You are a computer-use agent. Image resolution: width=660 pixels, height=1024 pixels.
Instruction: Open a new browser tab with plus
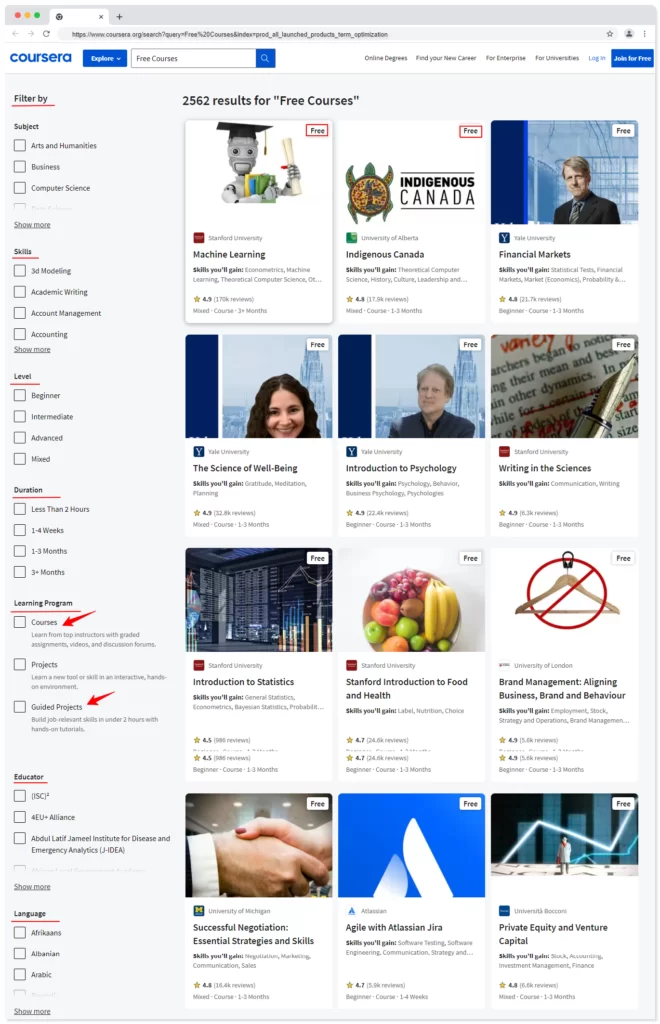pos(119,16)
